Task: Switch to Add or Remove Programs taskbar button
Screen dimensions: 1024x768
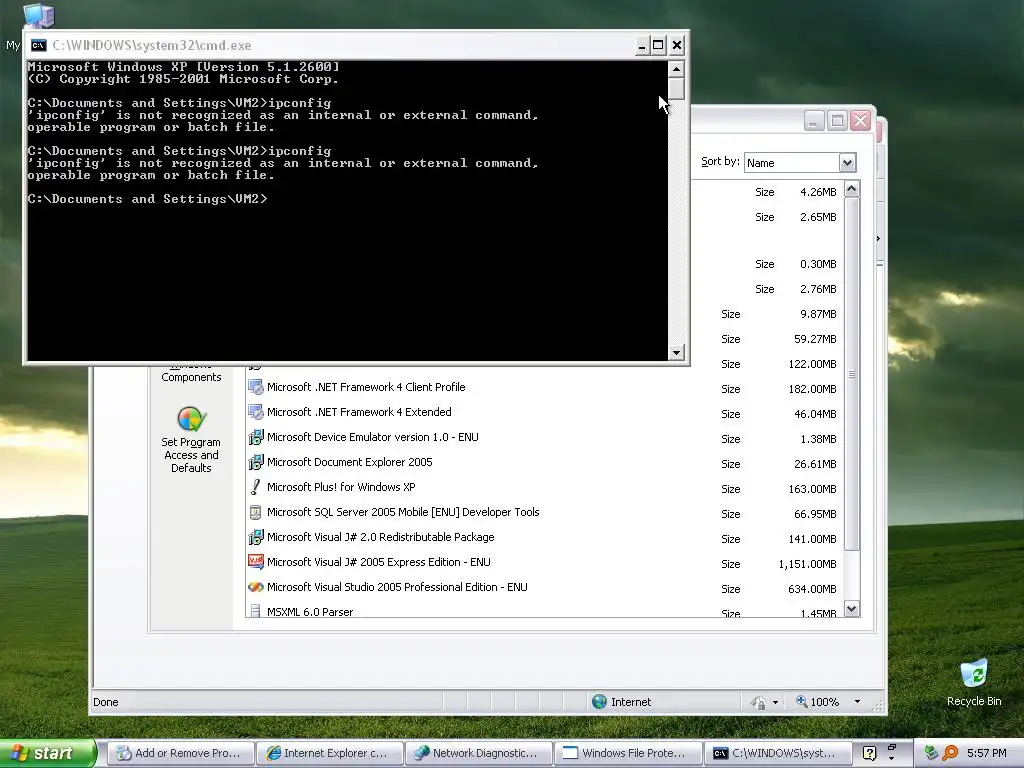Action: [x=180, y=753]
